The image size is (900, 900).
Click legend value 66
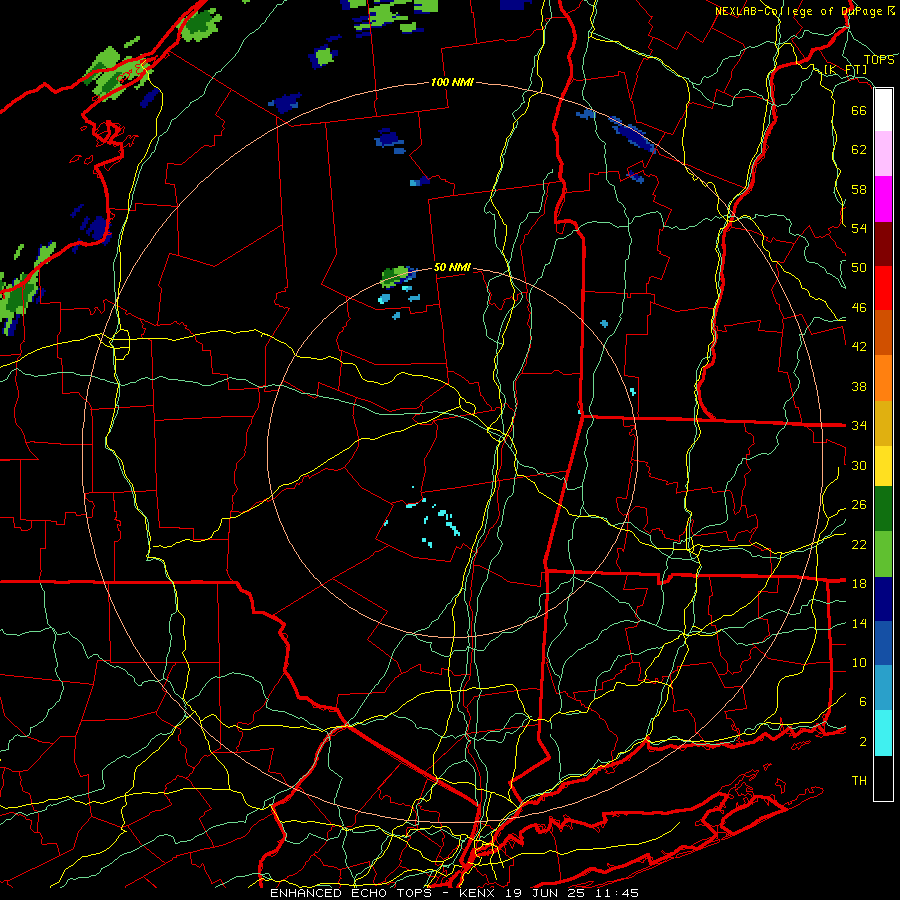(x=859, y=110)
